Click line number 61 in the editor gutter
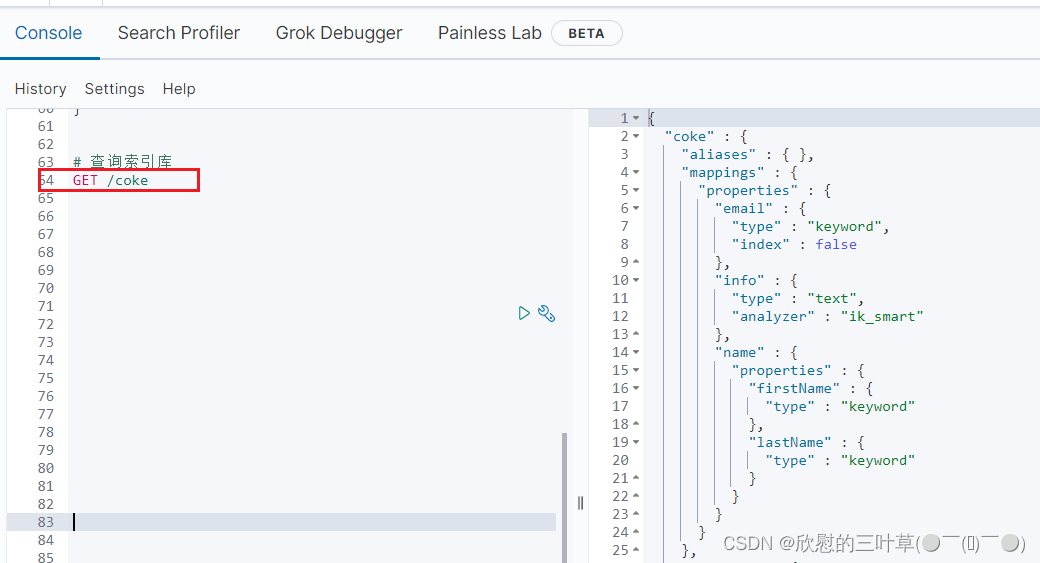Viewport: 1040px width, 563px height. [x=46, y=126]
